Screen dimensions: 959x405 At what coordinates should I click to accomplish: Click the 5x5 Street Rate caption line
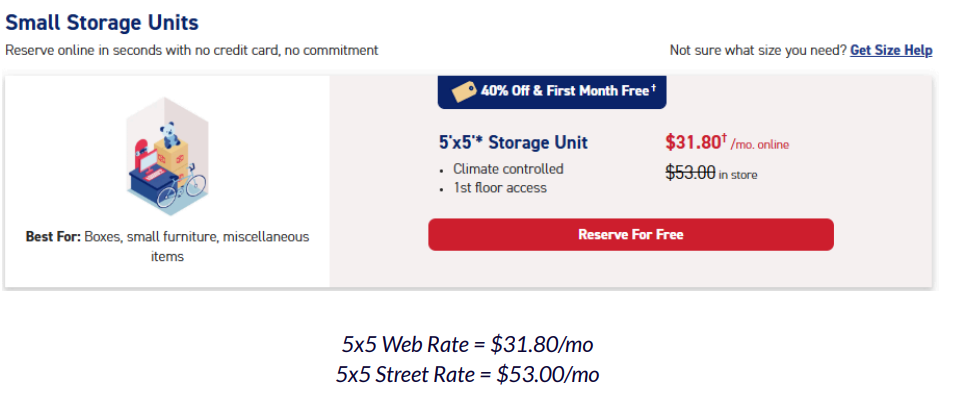pyautogui.click(x=467, y=374)
